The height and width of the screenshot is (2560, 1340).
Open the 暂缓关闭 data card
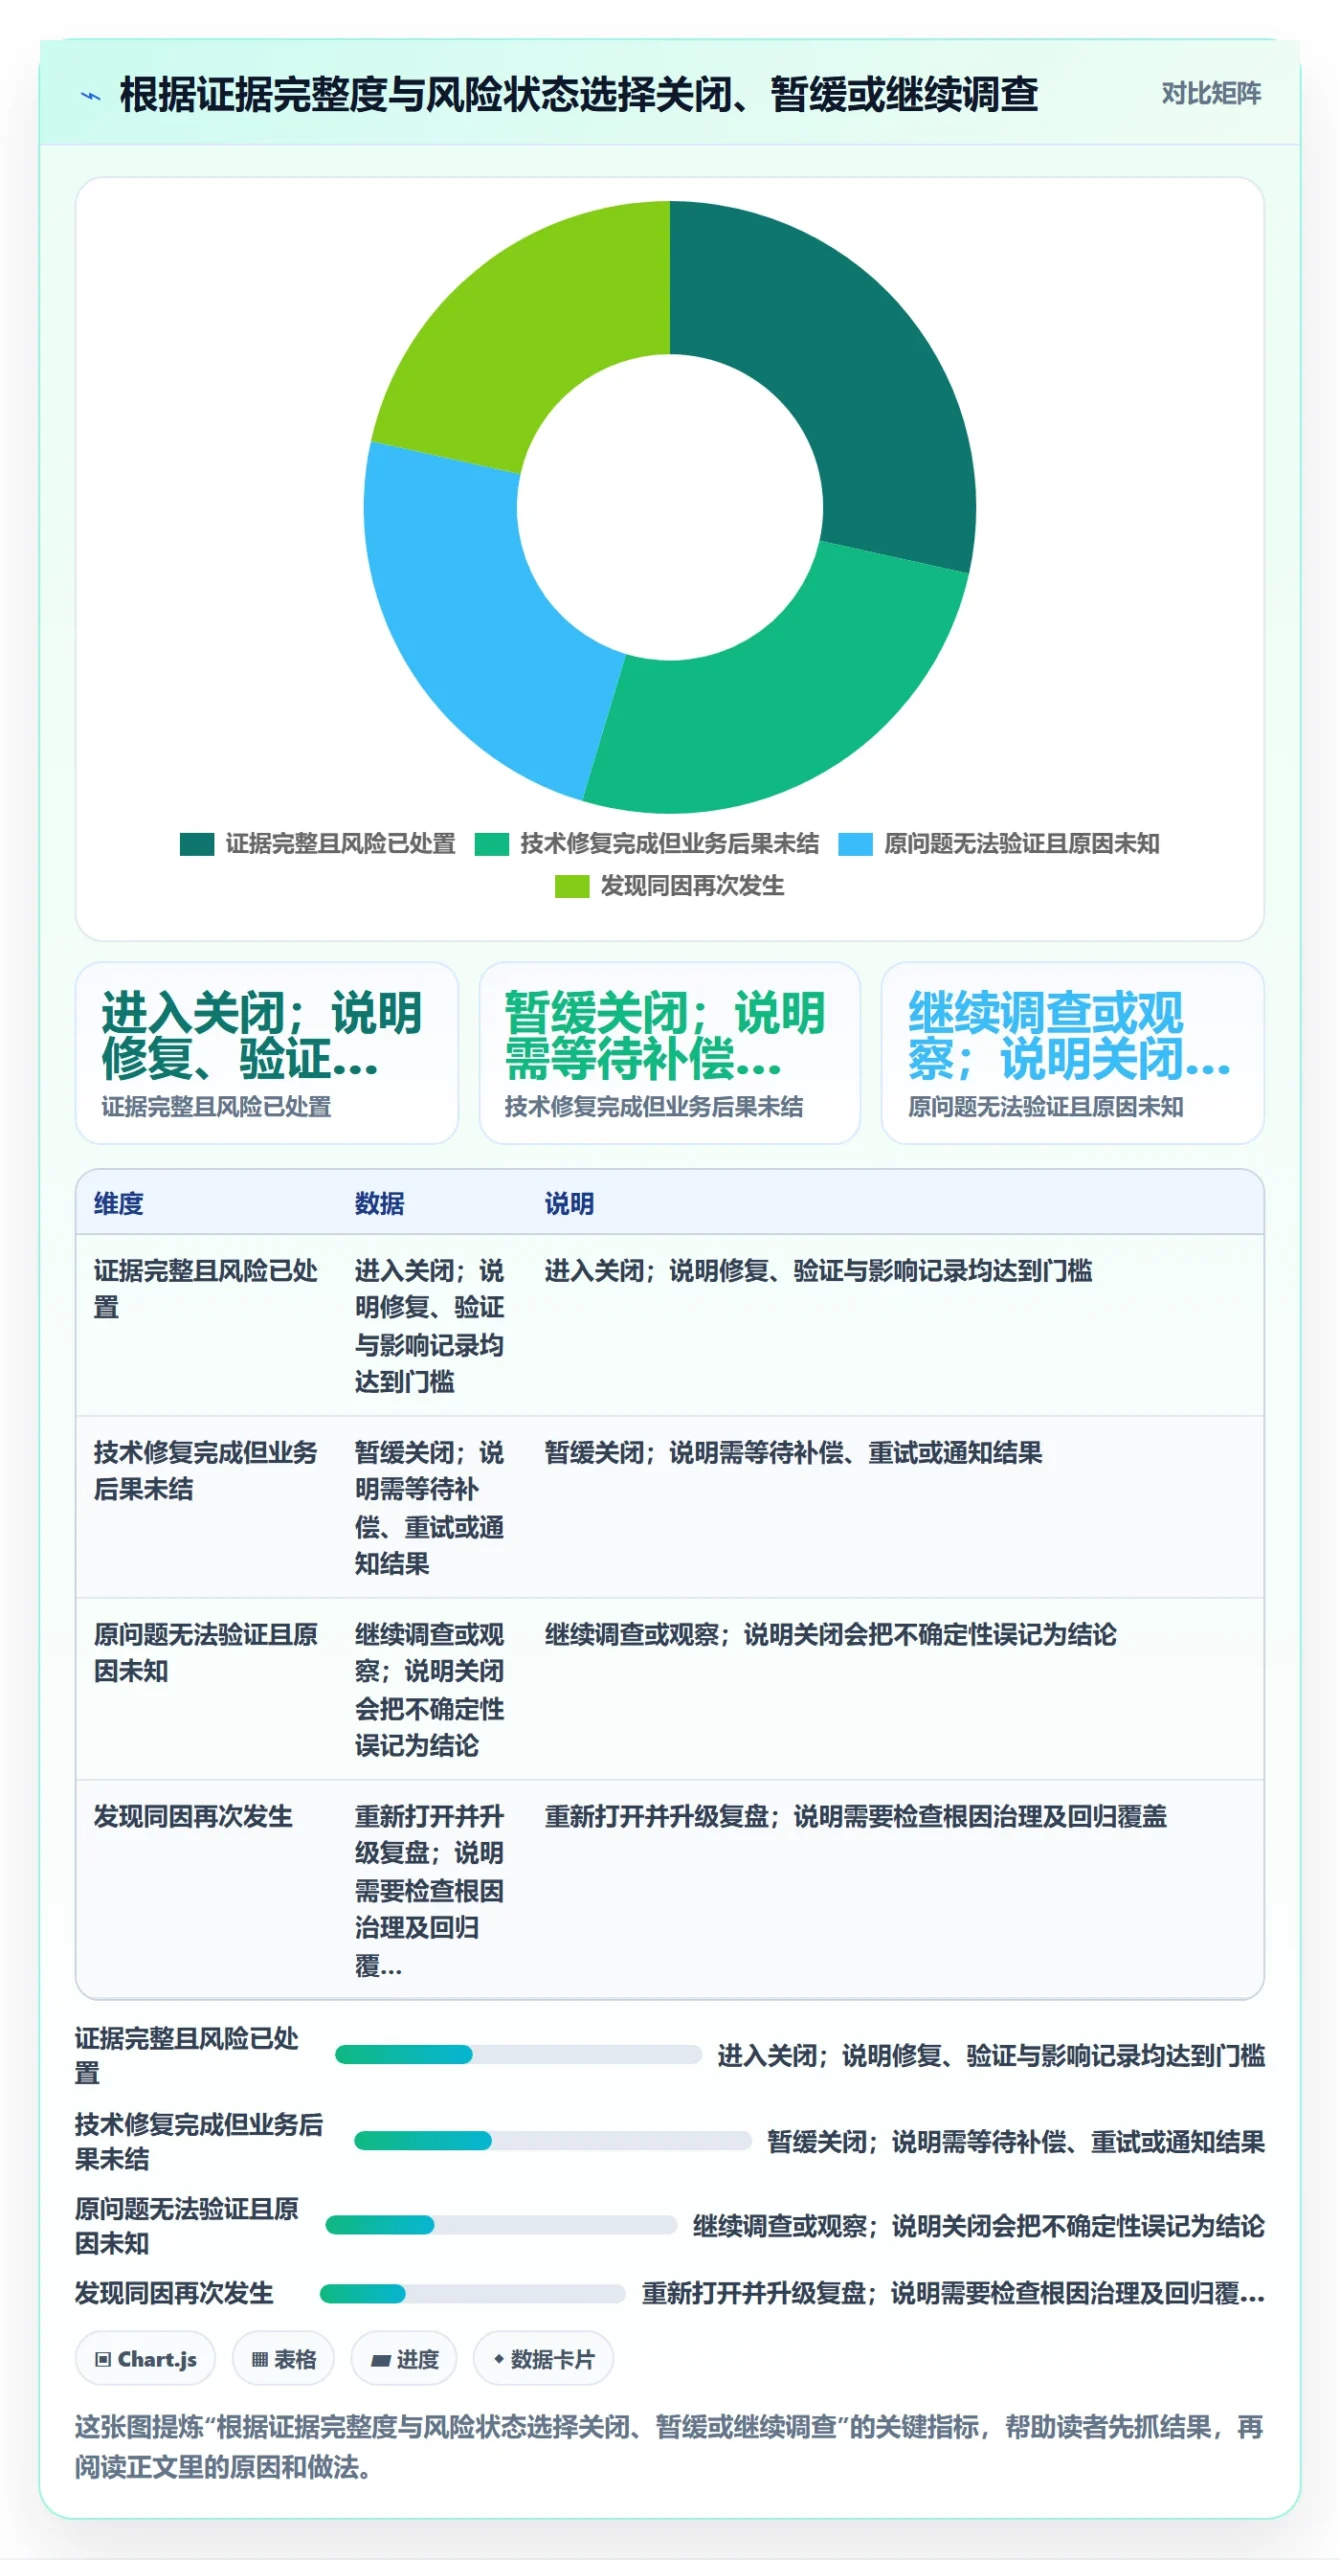pyautogui.click(x=669, y=1053)
